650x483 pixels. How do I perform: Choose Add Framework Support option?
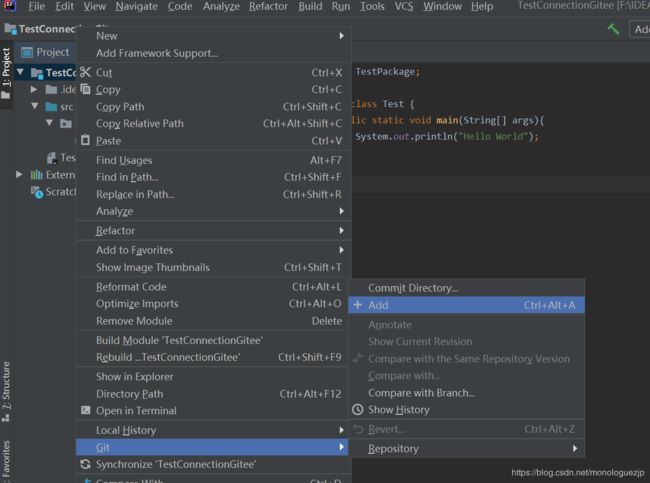tap(214, 53)
